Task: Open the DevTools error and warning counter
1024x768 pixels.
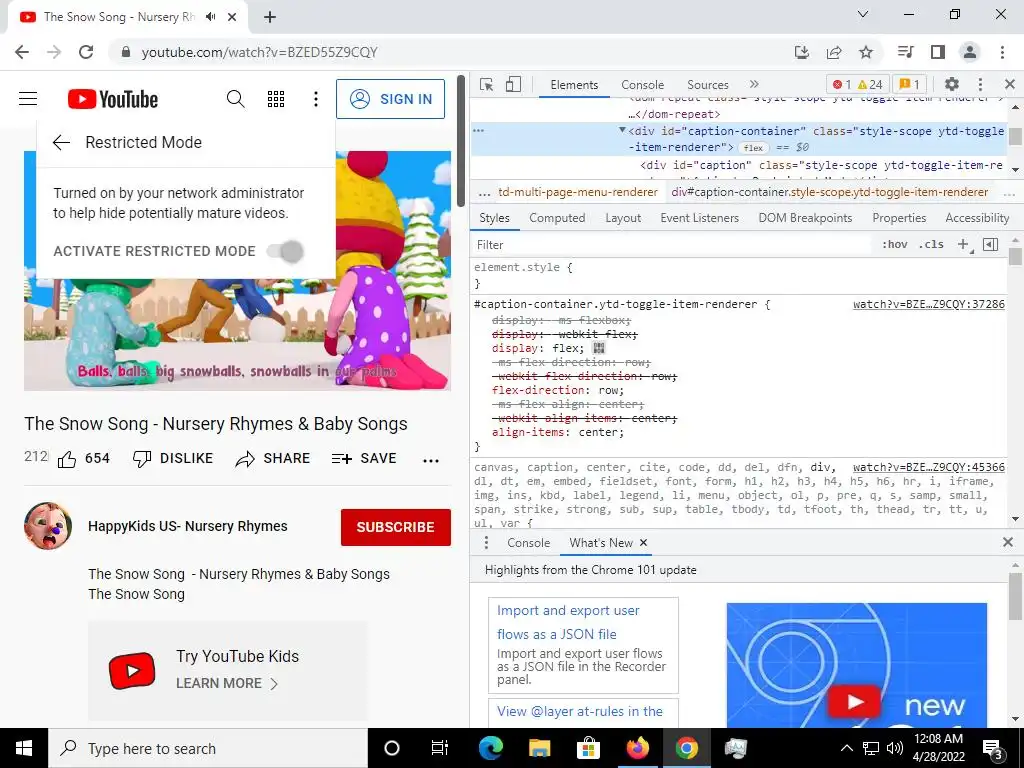Action: [x=858, y=84]
